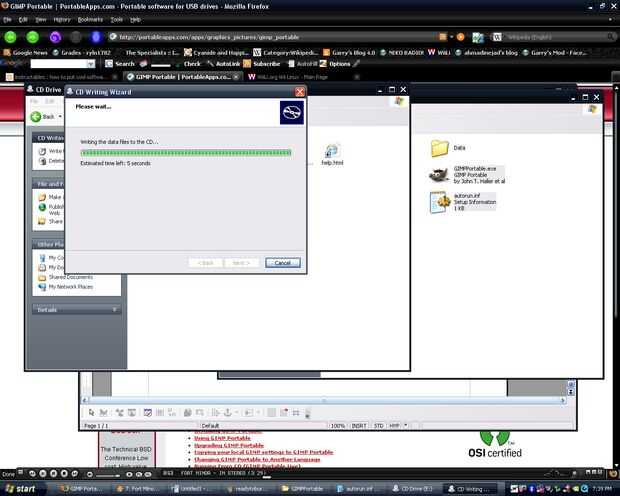
Task: Open My Network Places link
Action: (x=66, y=287)
